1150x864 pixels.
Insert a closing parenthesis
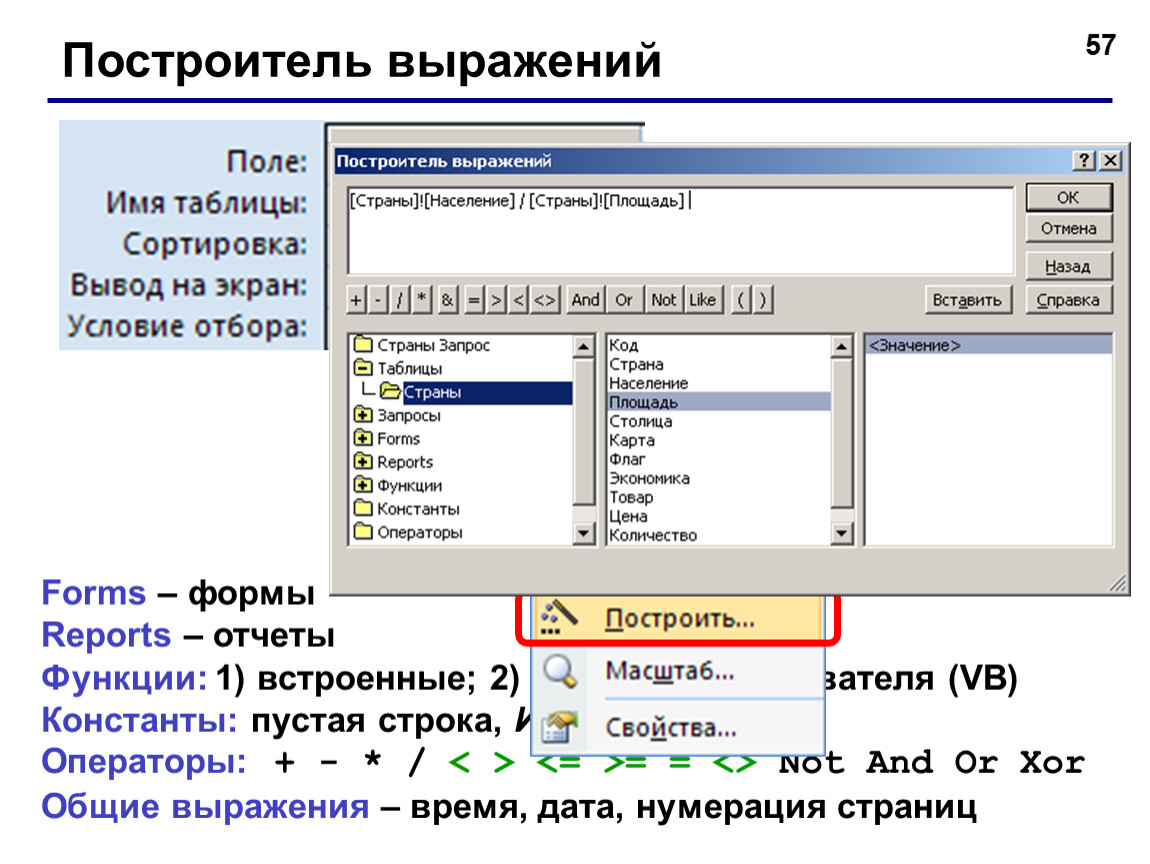pos(763,300)
